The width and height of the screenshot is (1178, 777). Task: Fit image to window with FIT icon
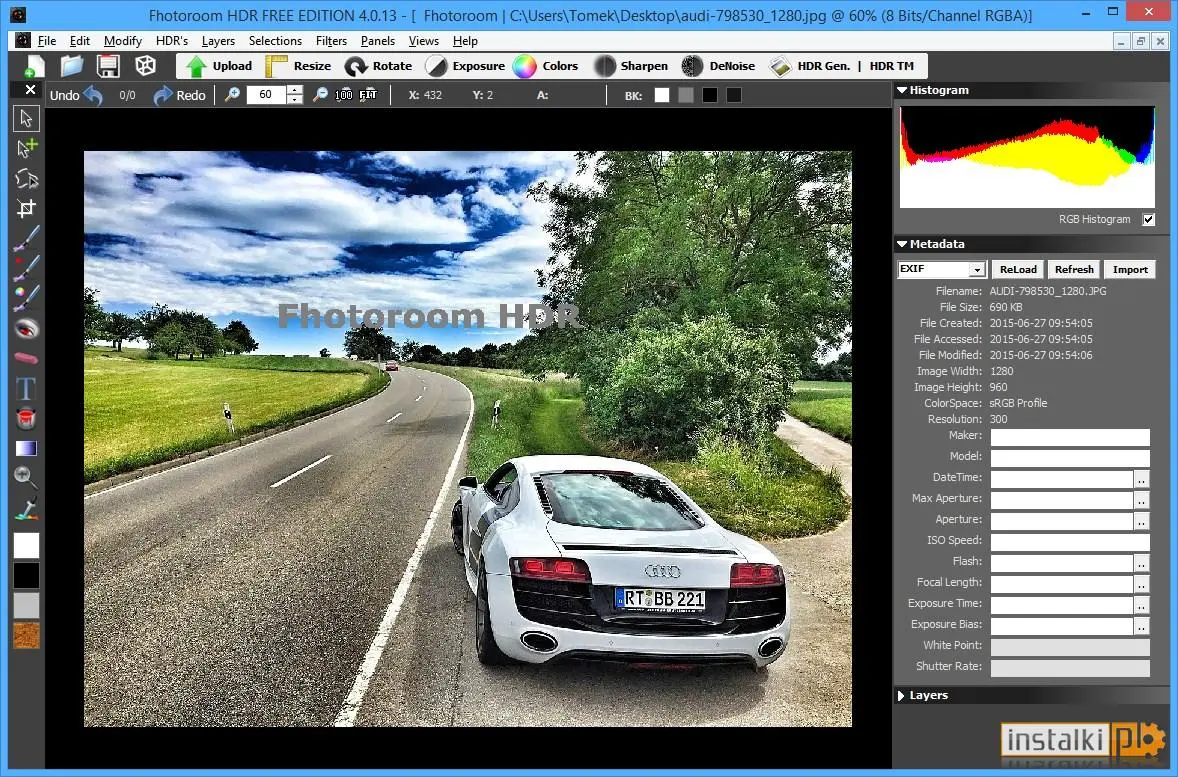point(368,95)
